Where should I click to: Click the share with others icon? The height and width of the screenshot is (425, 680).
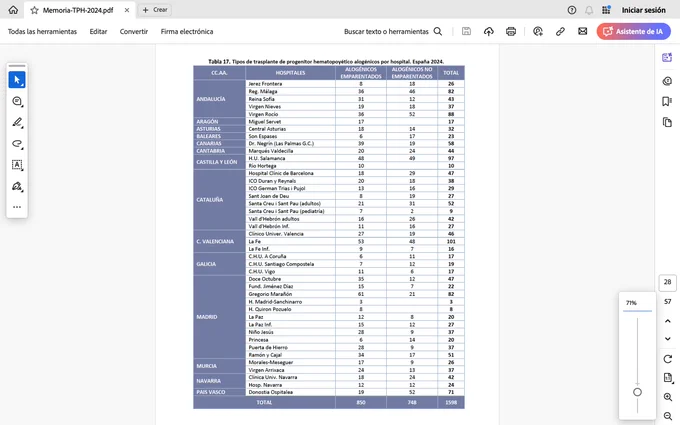538,31
